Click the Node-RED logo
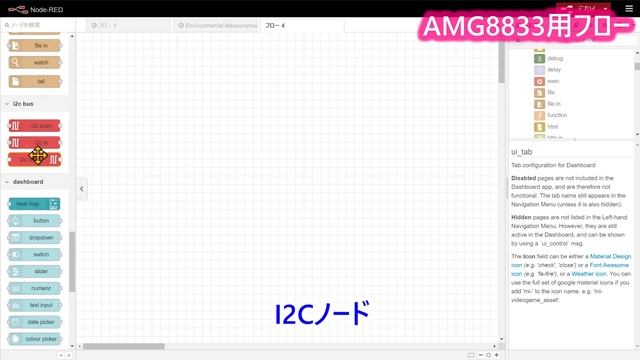 tap(36, 9)
